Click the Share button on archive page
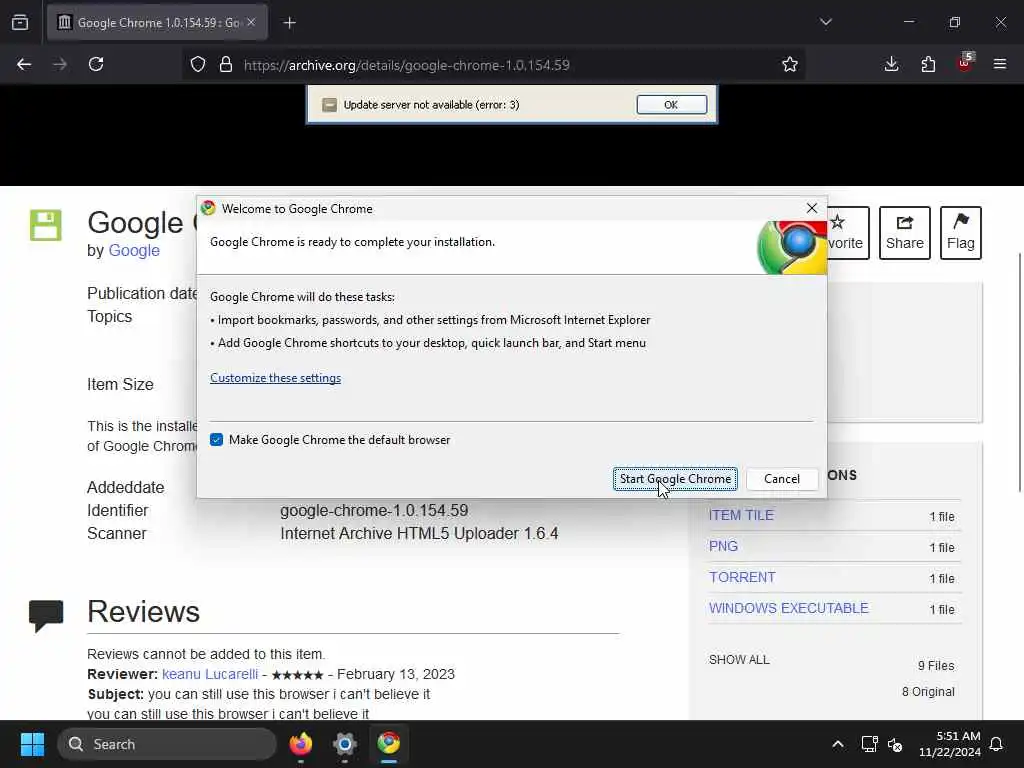Image resolution: width=1024 pixels, height=768 pixels. (x=904, y=232)
